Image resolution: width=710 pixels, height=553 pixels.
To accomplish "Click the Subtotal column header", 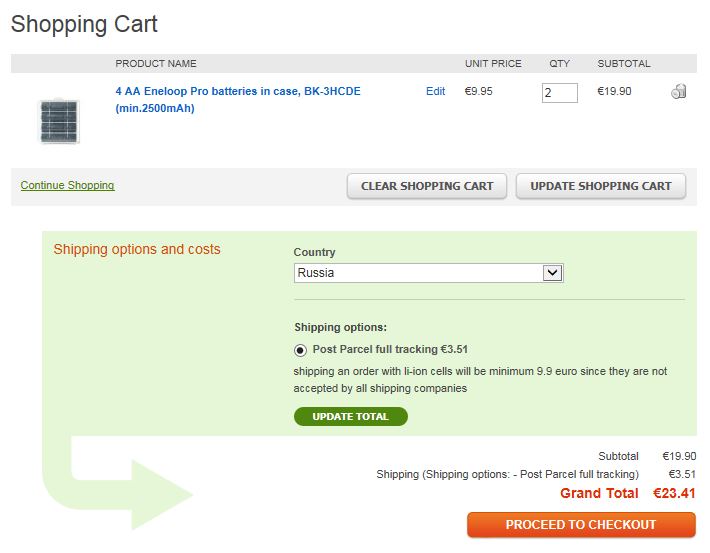I will click(x=623, y=63).
